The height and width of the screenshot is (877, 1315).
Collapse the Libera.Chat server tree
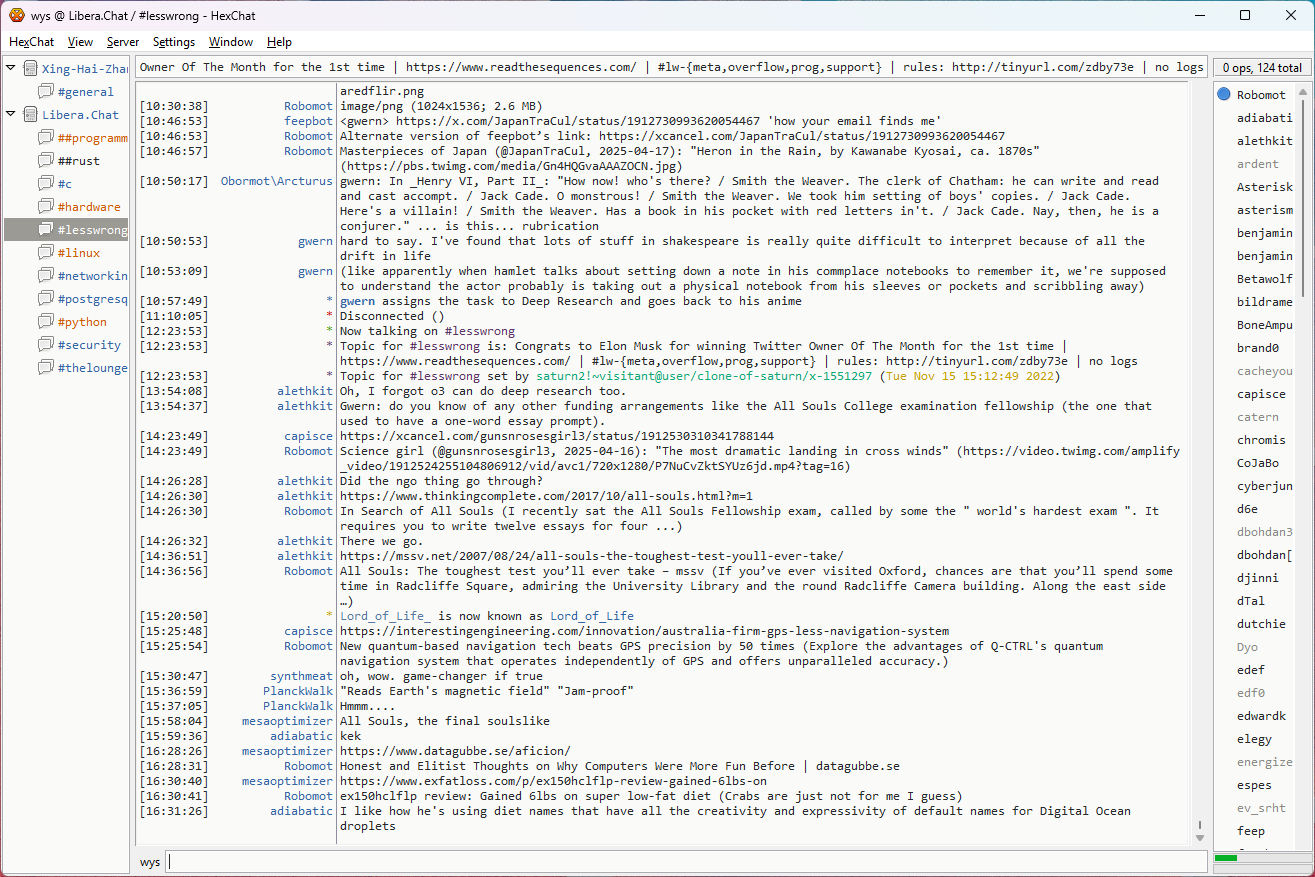point(11,114)
